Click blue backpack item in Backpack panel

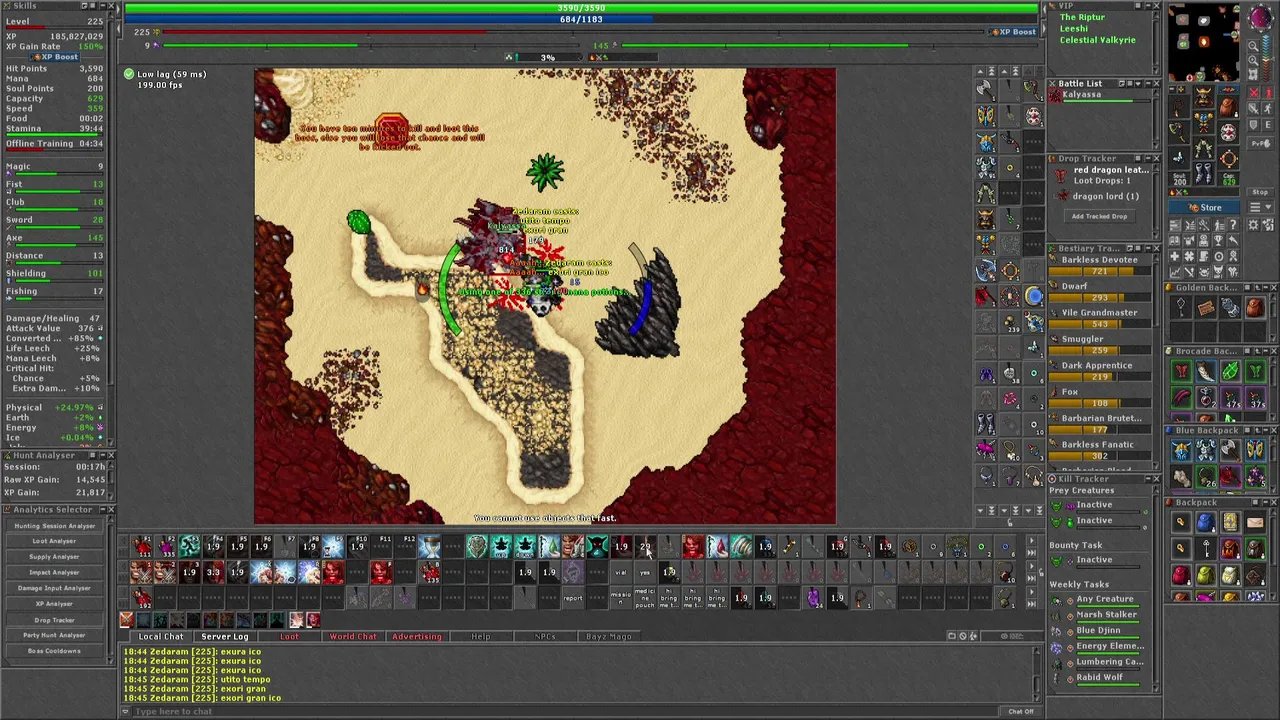[1206, 522]
